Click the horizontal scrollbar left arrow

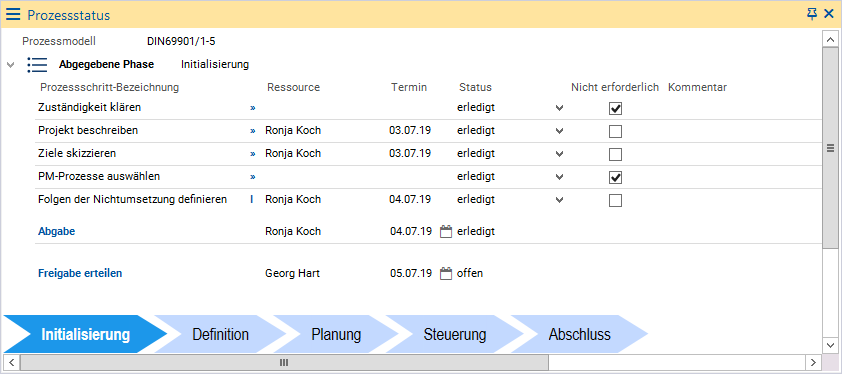pyautogui.click(x=11, y=362)
